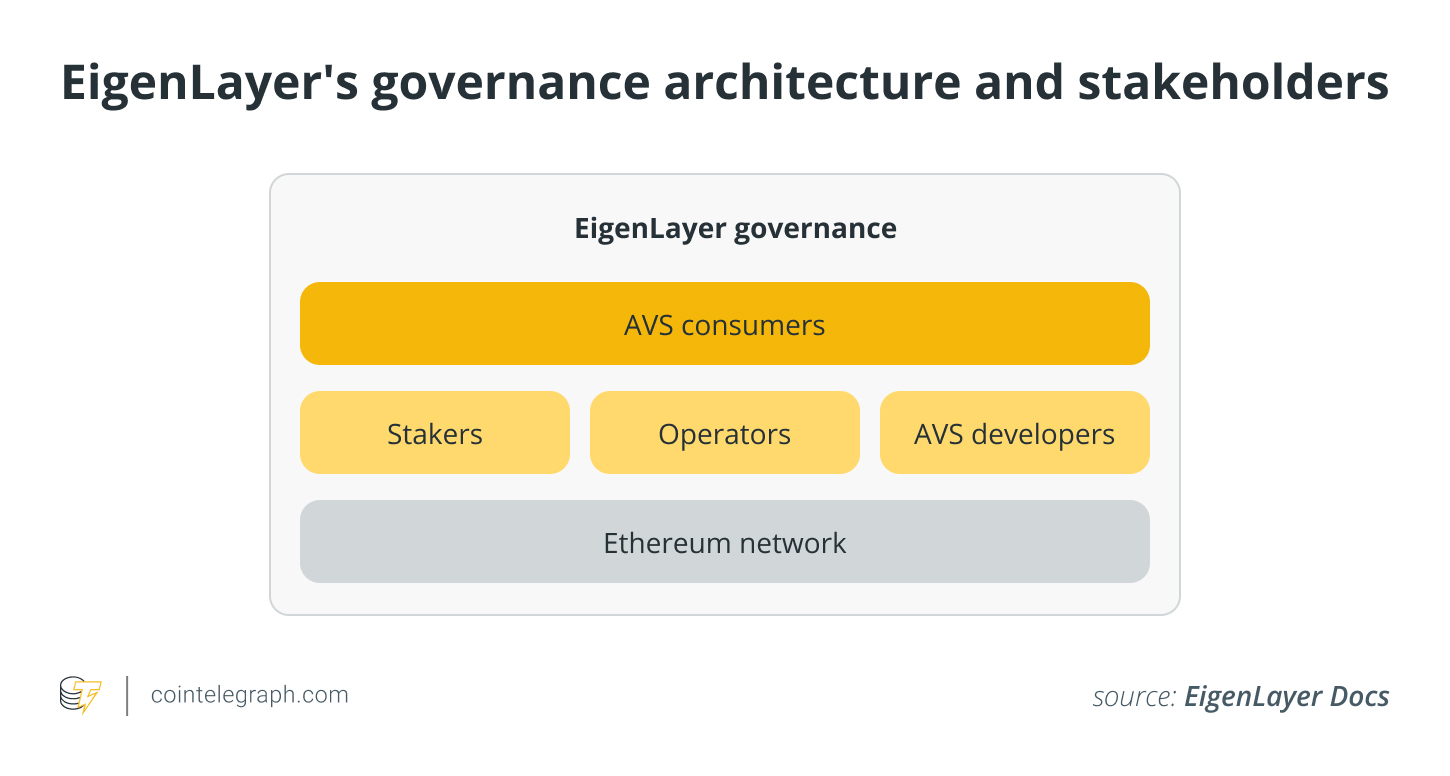1450x776 pixels.
Task: Expand the AVS developers section
Action: coord(1014,433)
